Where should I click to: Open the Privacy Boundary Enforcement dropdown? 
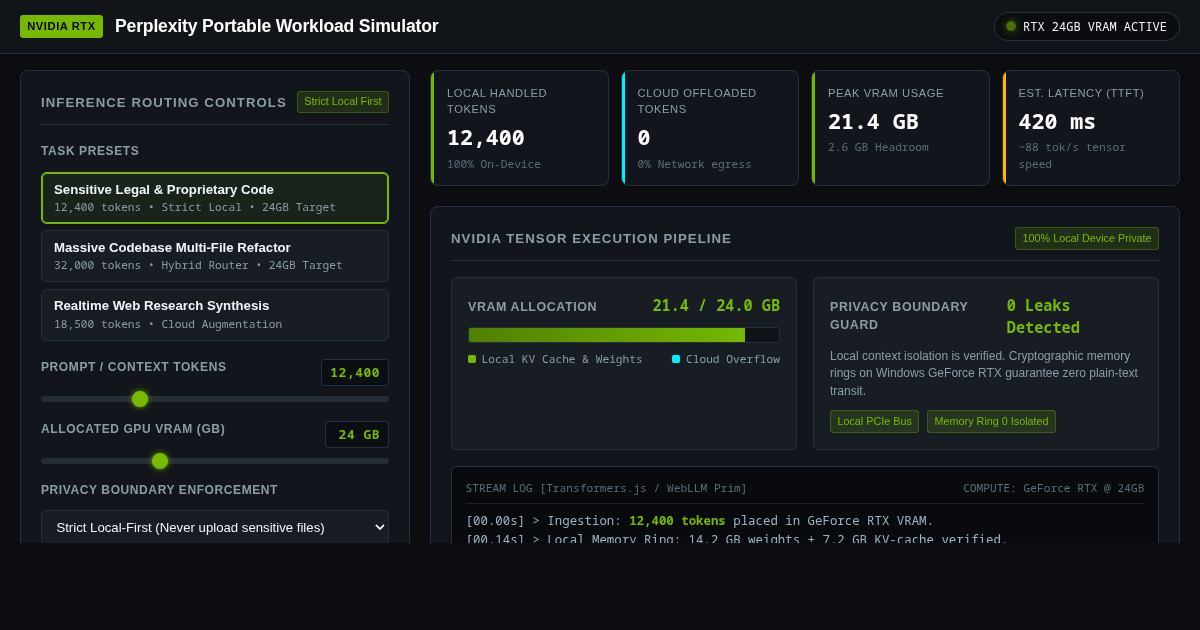pyautogui.click(x=215, y=527)
